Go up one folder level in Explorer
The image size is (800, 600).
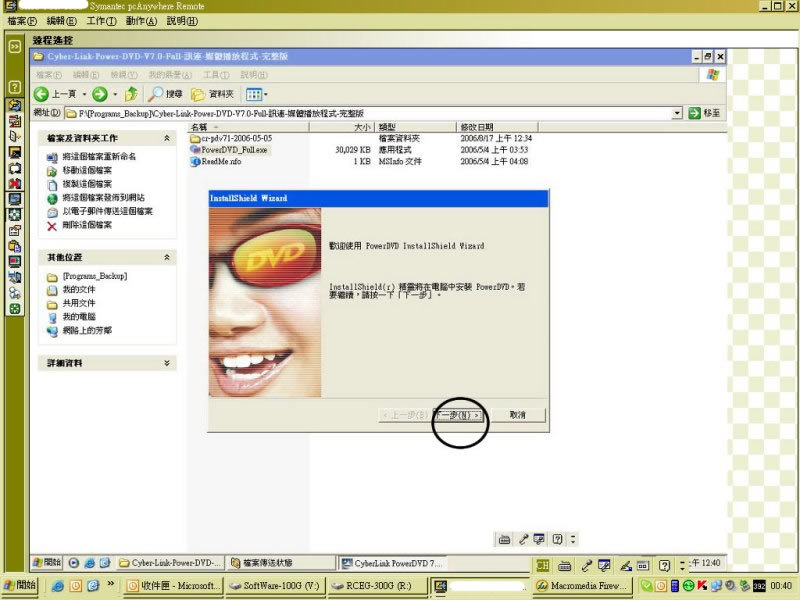point(132,94)
